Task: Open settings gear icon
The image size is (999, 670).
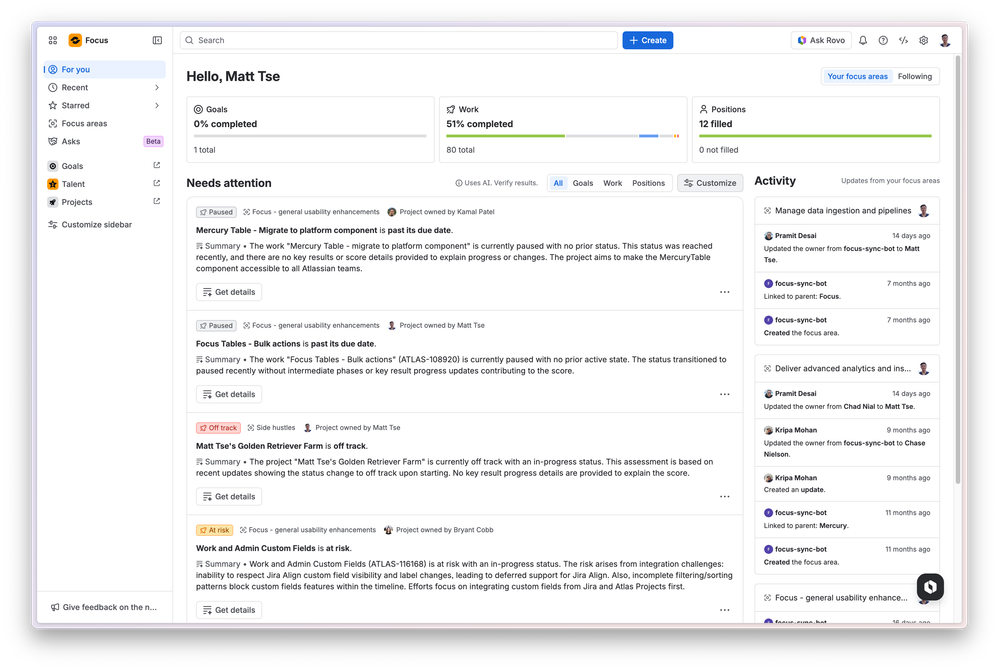Action: (924, 40)
